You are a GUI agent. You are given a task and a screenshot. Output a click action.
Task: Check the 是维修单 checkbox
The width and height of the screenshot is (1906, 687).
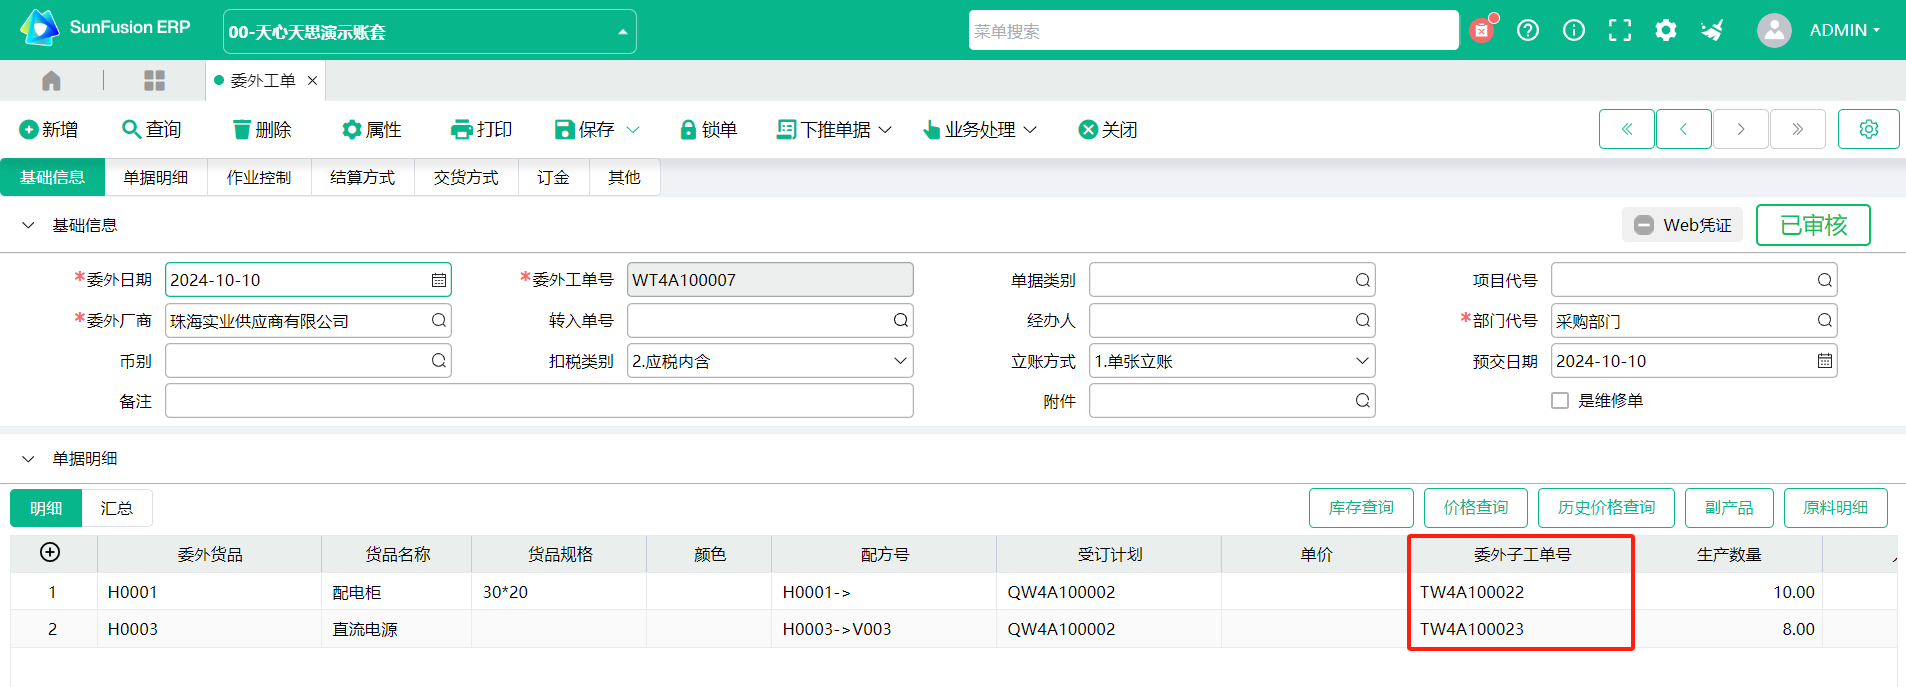coord(1560,401)
